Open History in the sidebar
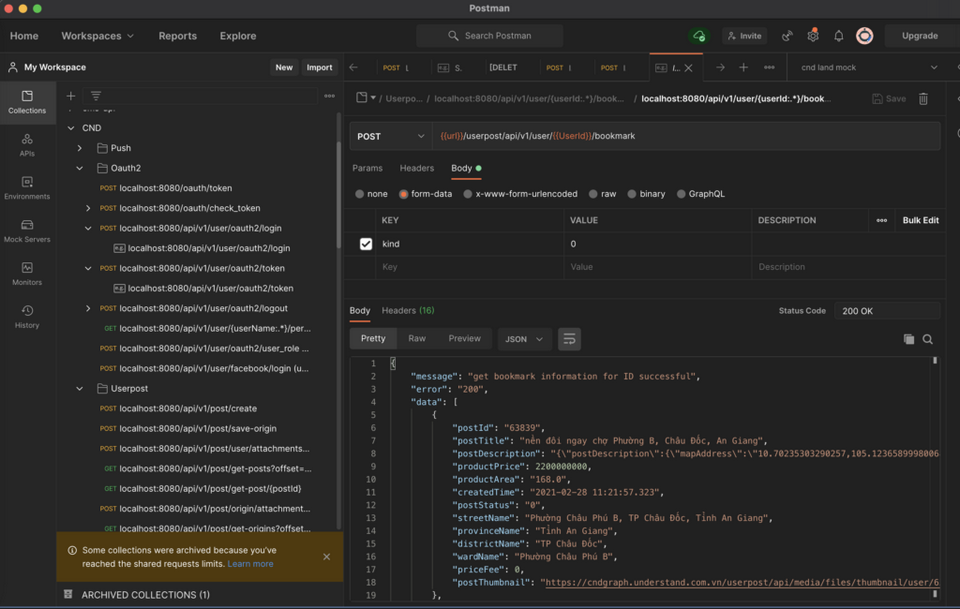960x609 pixels. (x=27, y=316)
